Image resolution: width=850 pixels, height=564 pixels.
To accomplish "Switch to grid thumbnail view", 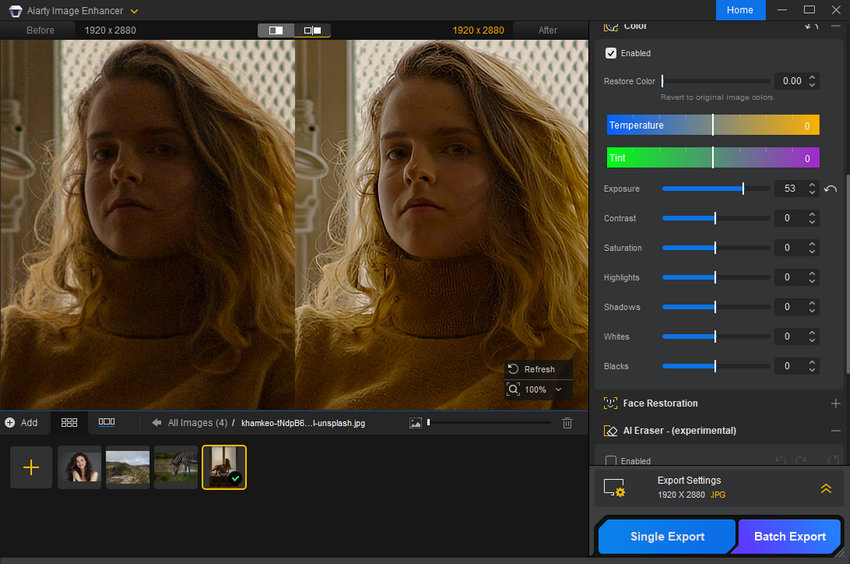I will pos(69,423).
